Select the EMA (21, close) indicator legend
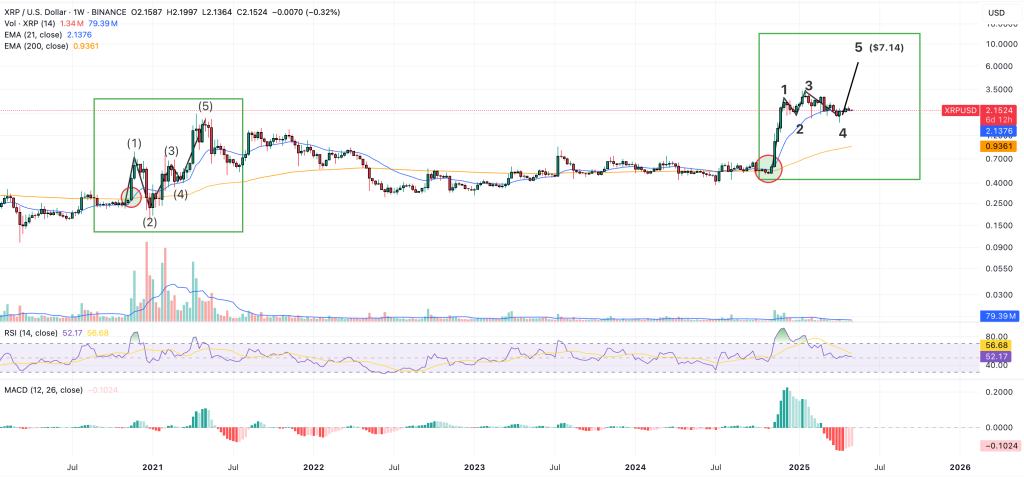1024x478 pixels. (33, 35)
